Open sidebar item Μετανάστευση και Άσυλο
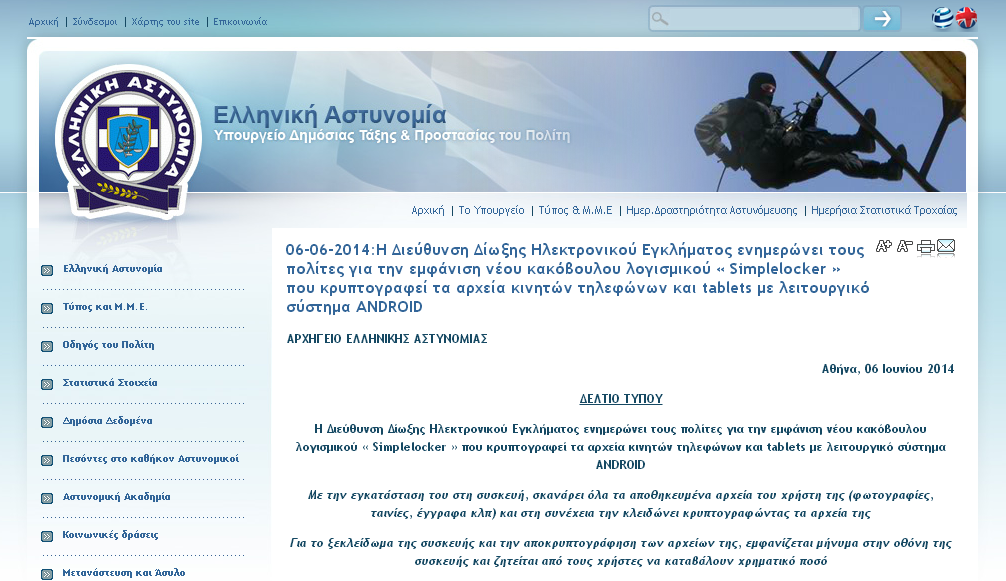The height and width of the screenshot is (581, 1006). 124,573
